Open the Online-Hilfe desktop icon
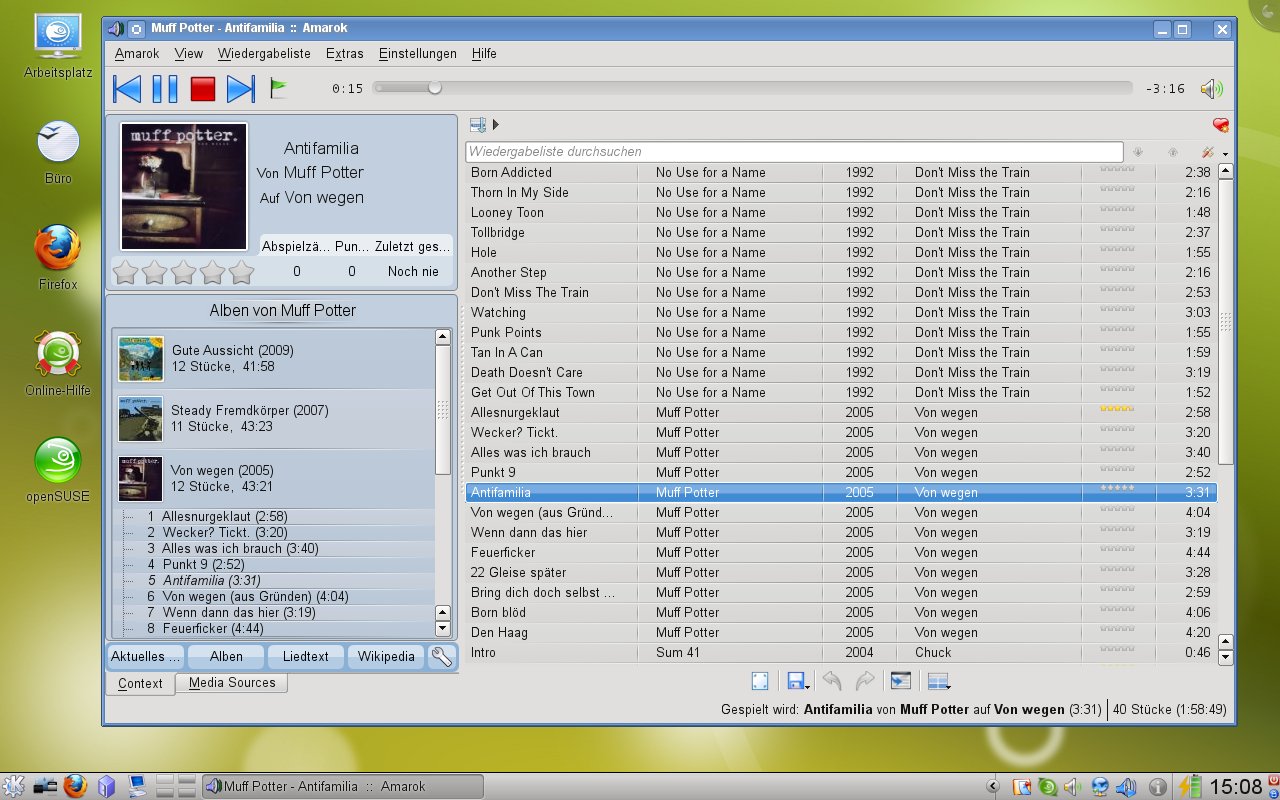Image resolution: width=1280 pixels, height=800 pixels. click(58, 364)
